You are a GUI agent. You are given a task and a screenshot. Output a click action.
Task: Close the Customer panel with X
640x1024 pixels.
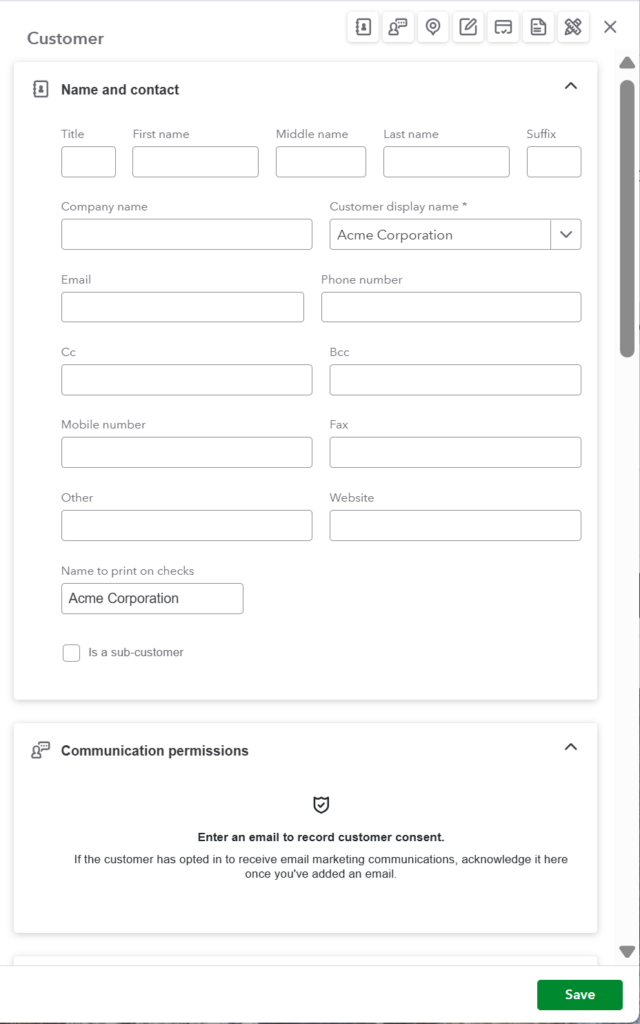coord(610,27)
